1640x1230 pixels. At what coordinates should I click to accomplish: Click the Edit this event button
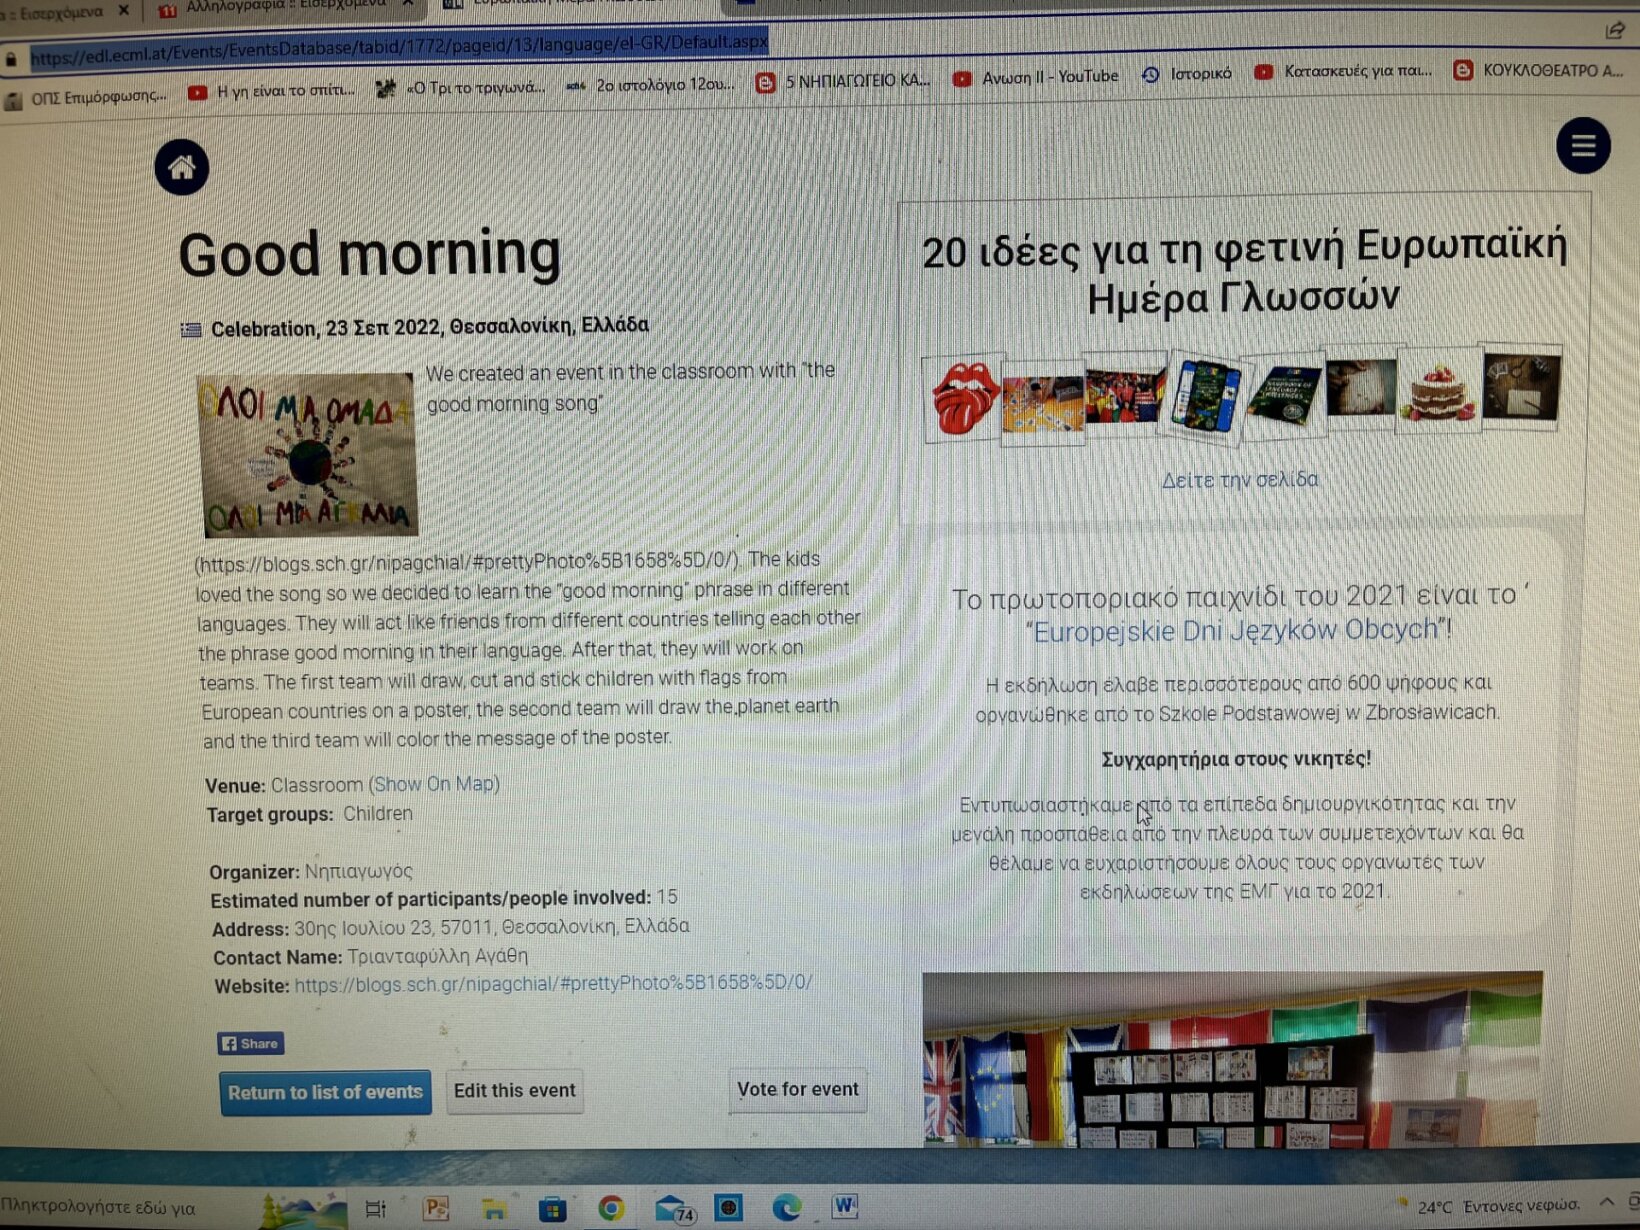pyautogui.click(x=514, y=1090)
